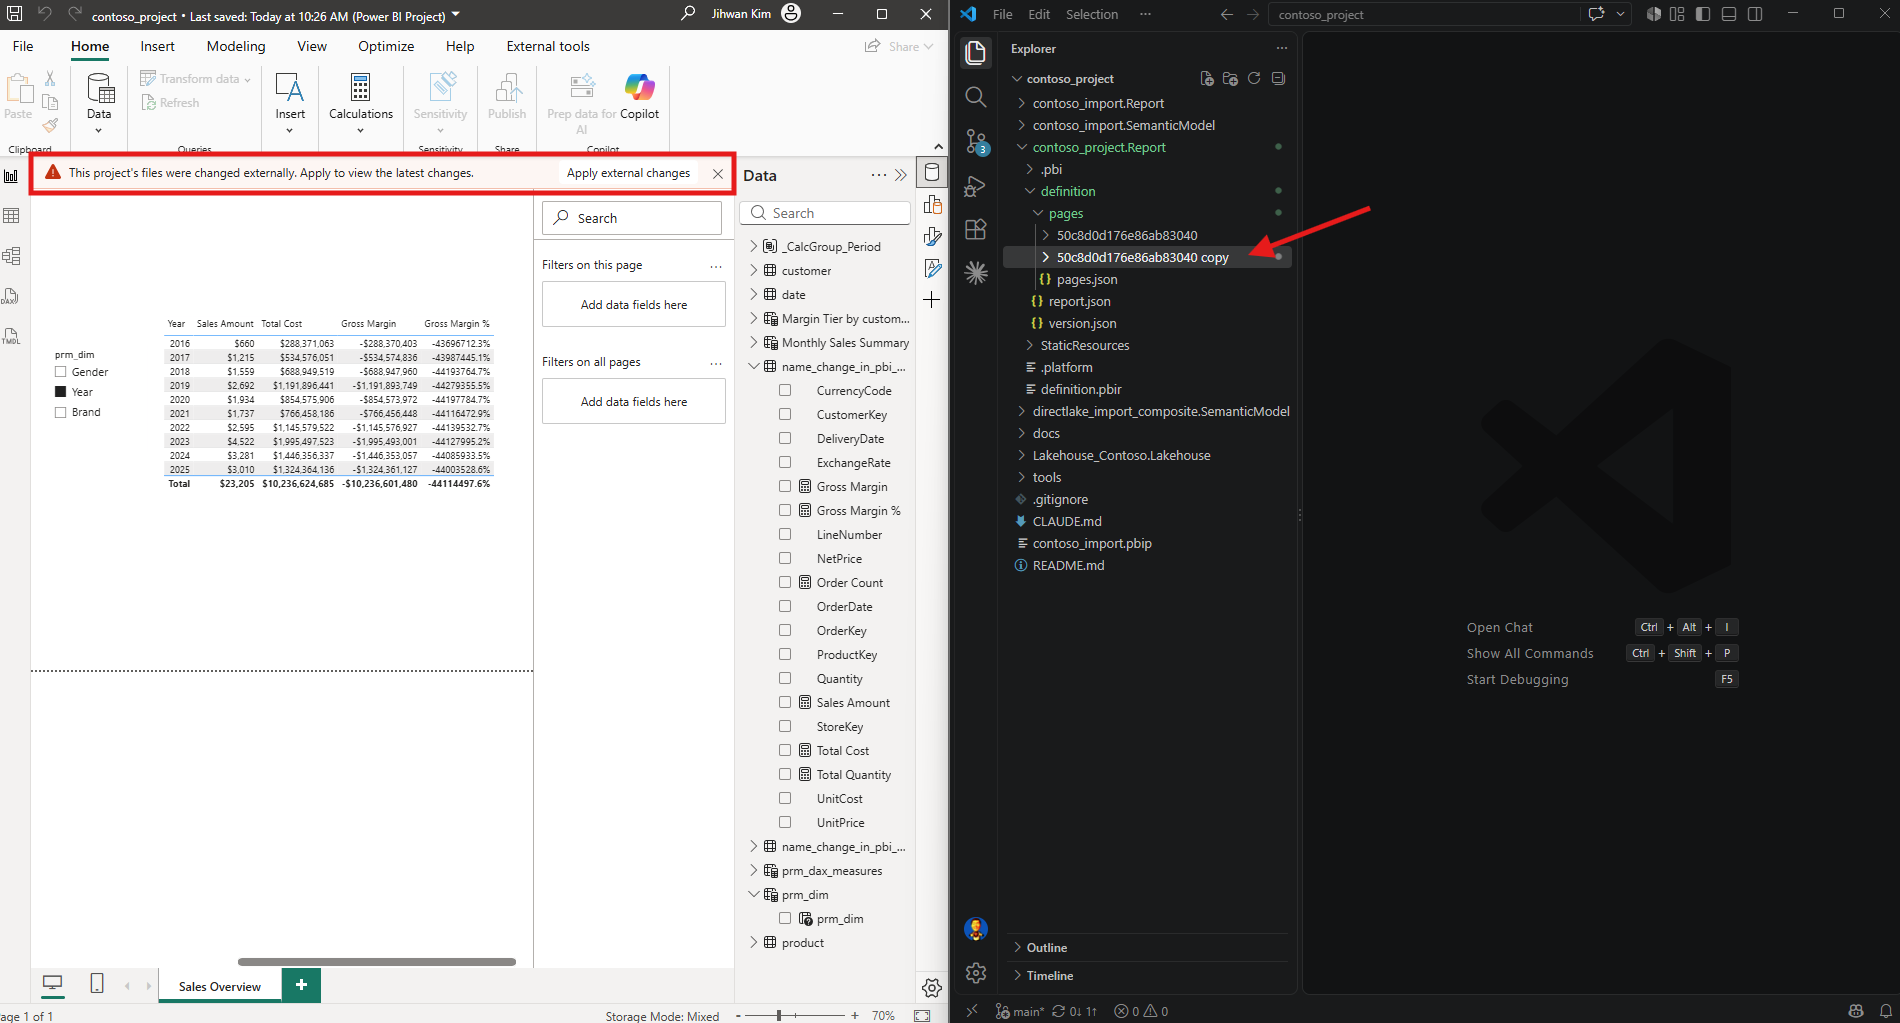The height and width of the screenshot is (1023, 1900).
Task: Click Refresh Explorer icon in contoso_project header
Action: 1254,79
